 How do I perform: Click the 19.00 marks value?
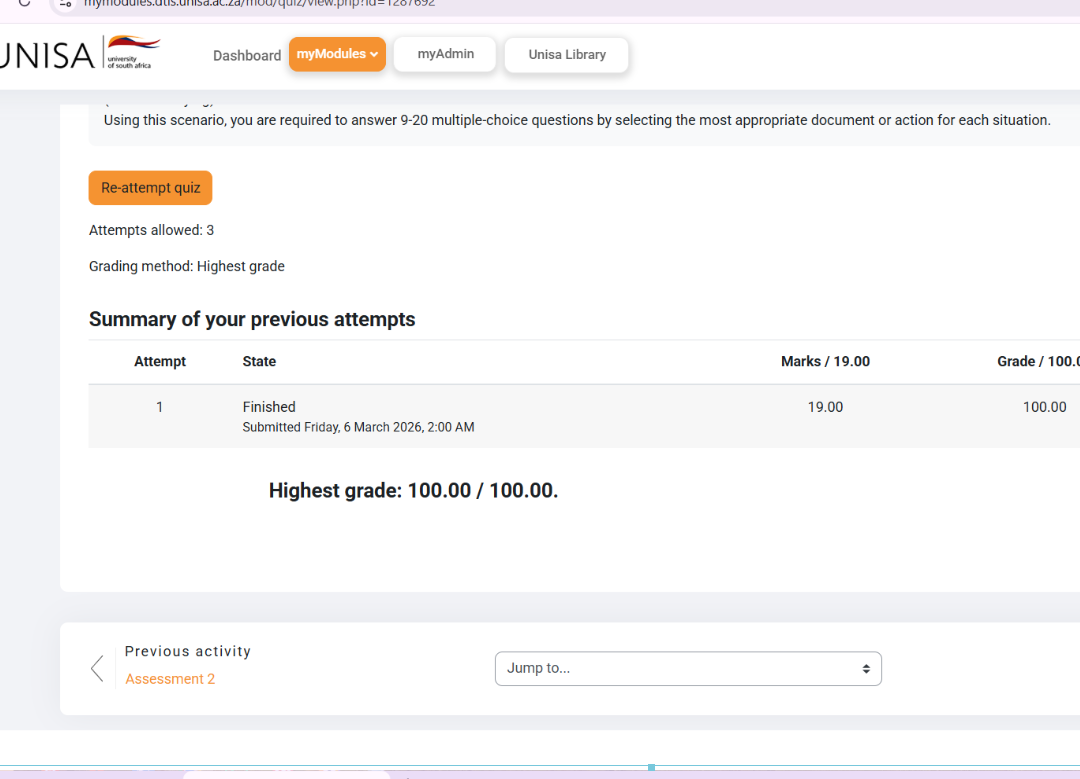[825, 407]
